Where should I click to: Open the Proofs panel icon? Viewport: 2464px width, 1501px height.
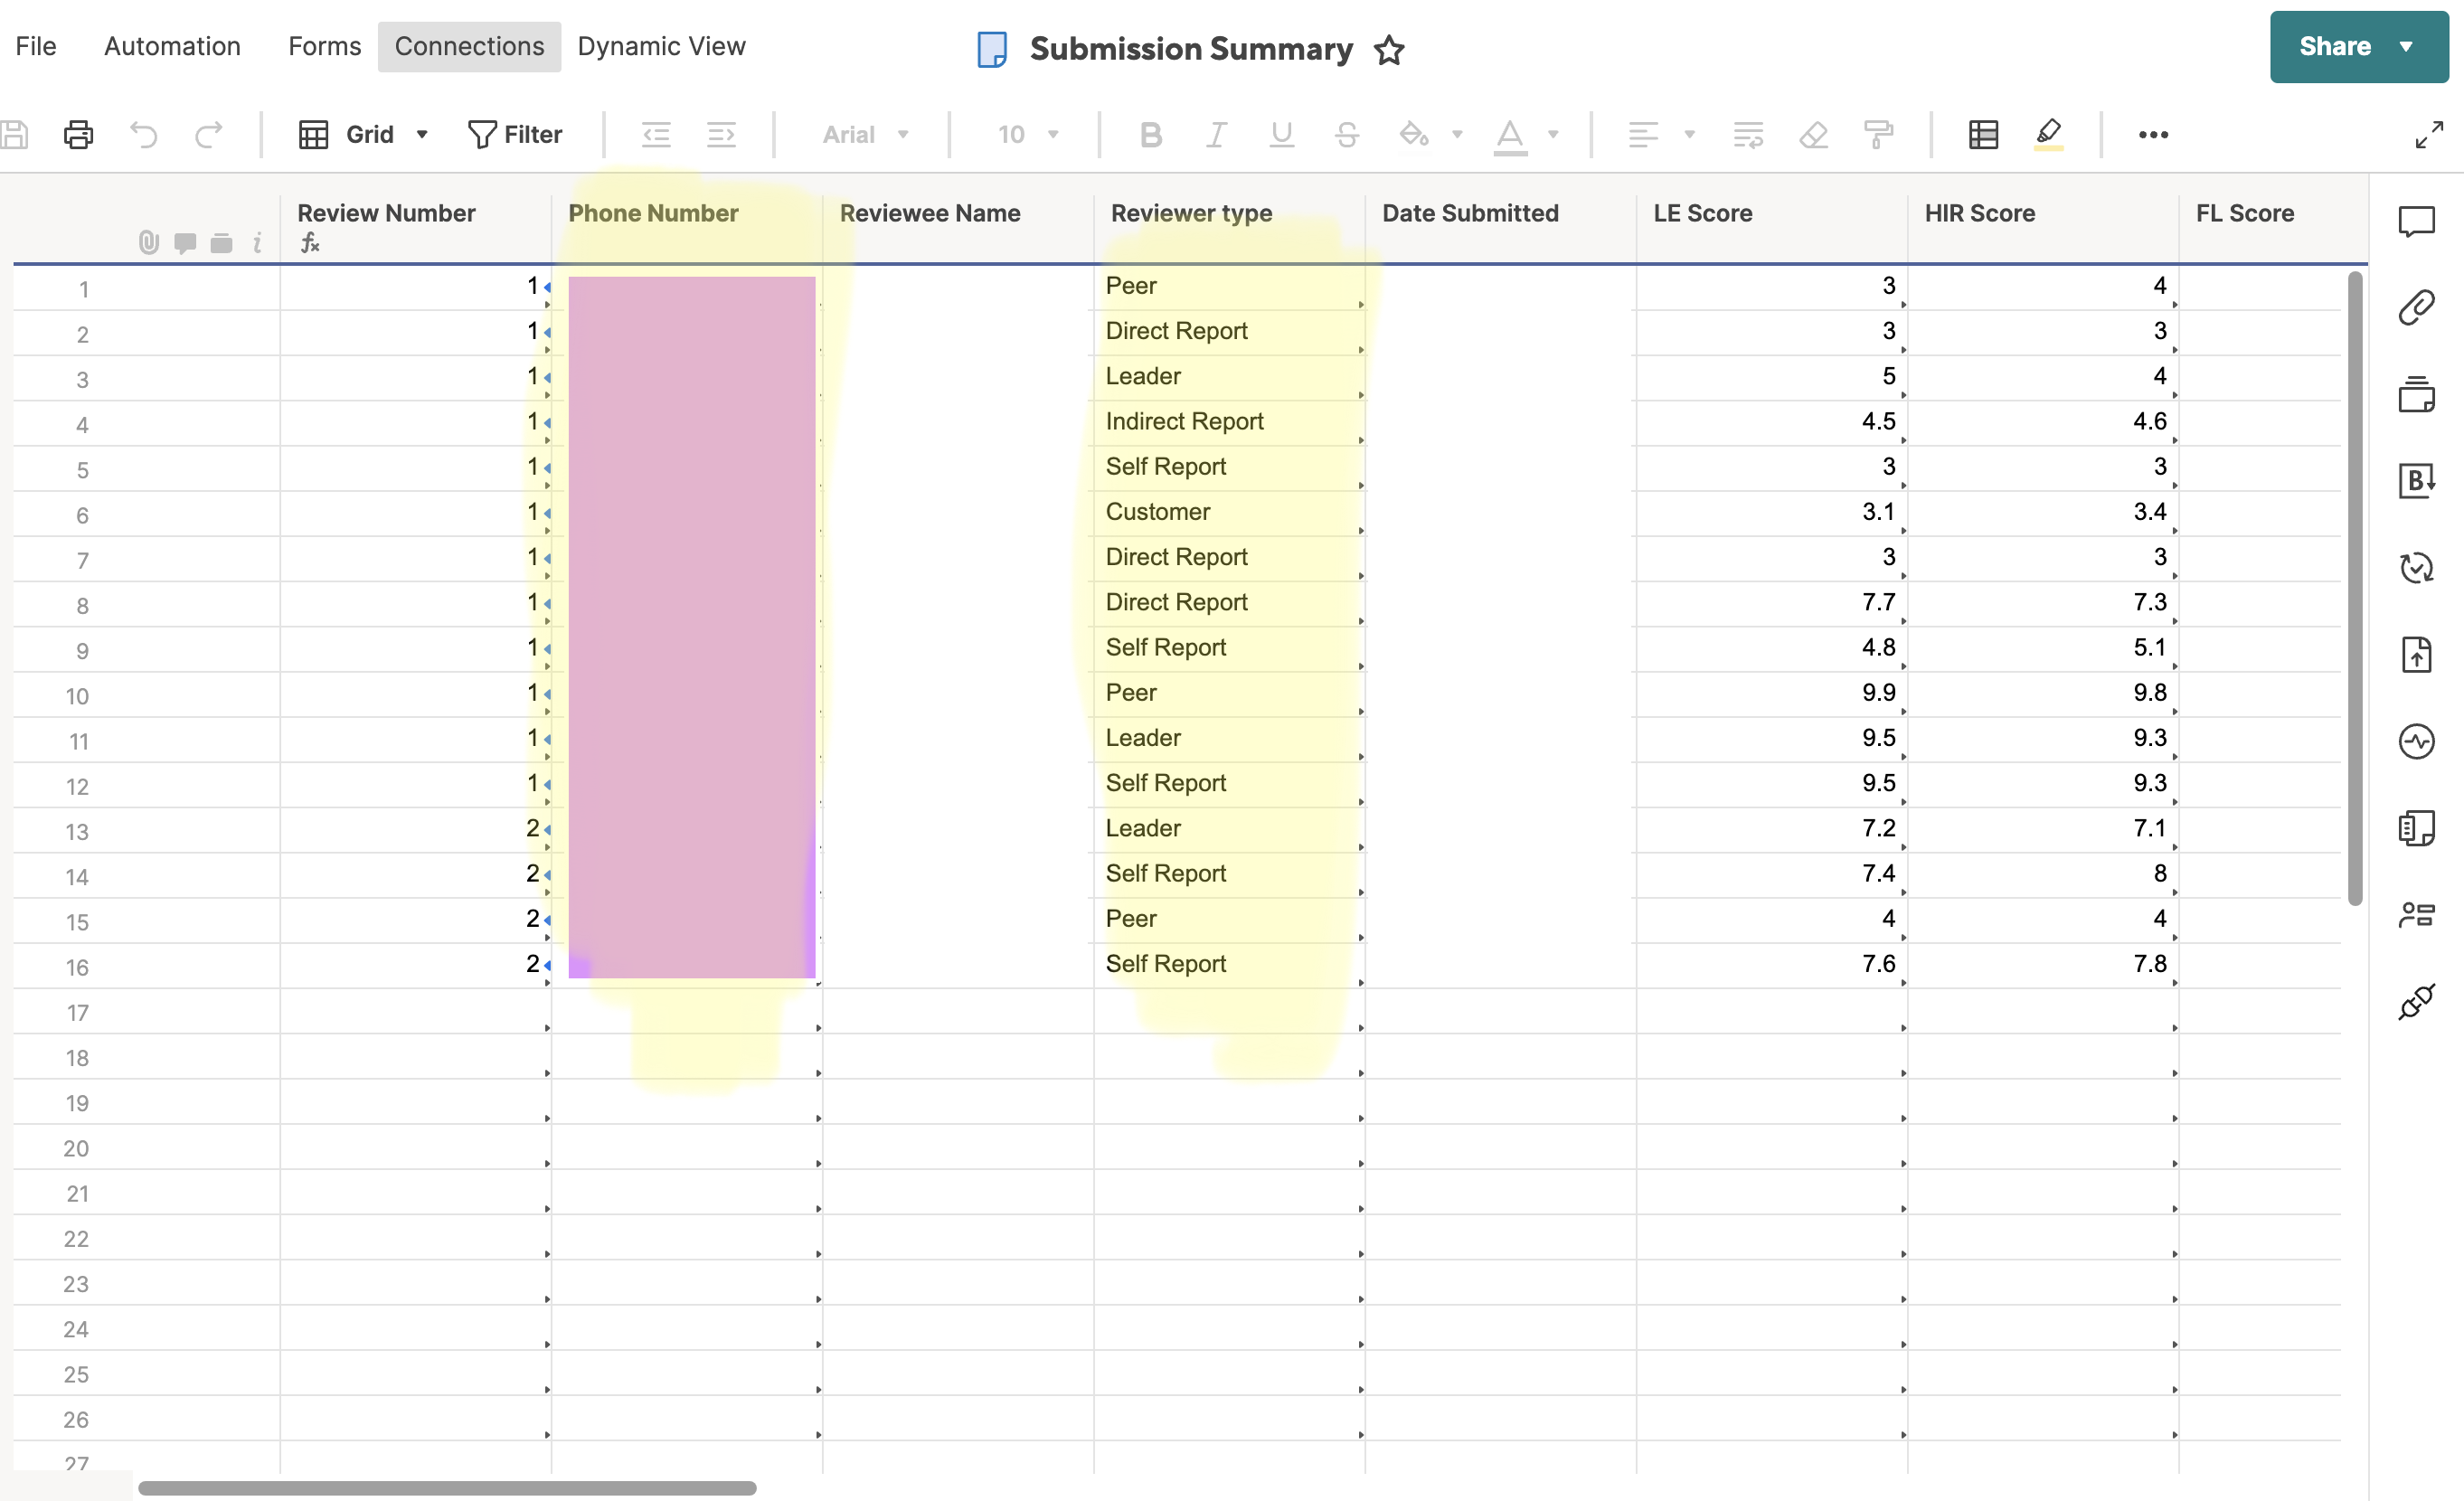tap(2416, 394)
